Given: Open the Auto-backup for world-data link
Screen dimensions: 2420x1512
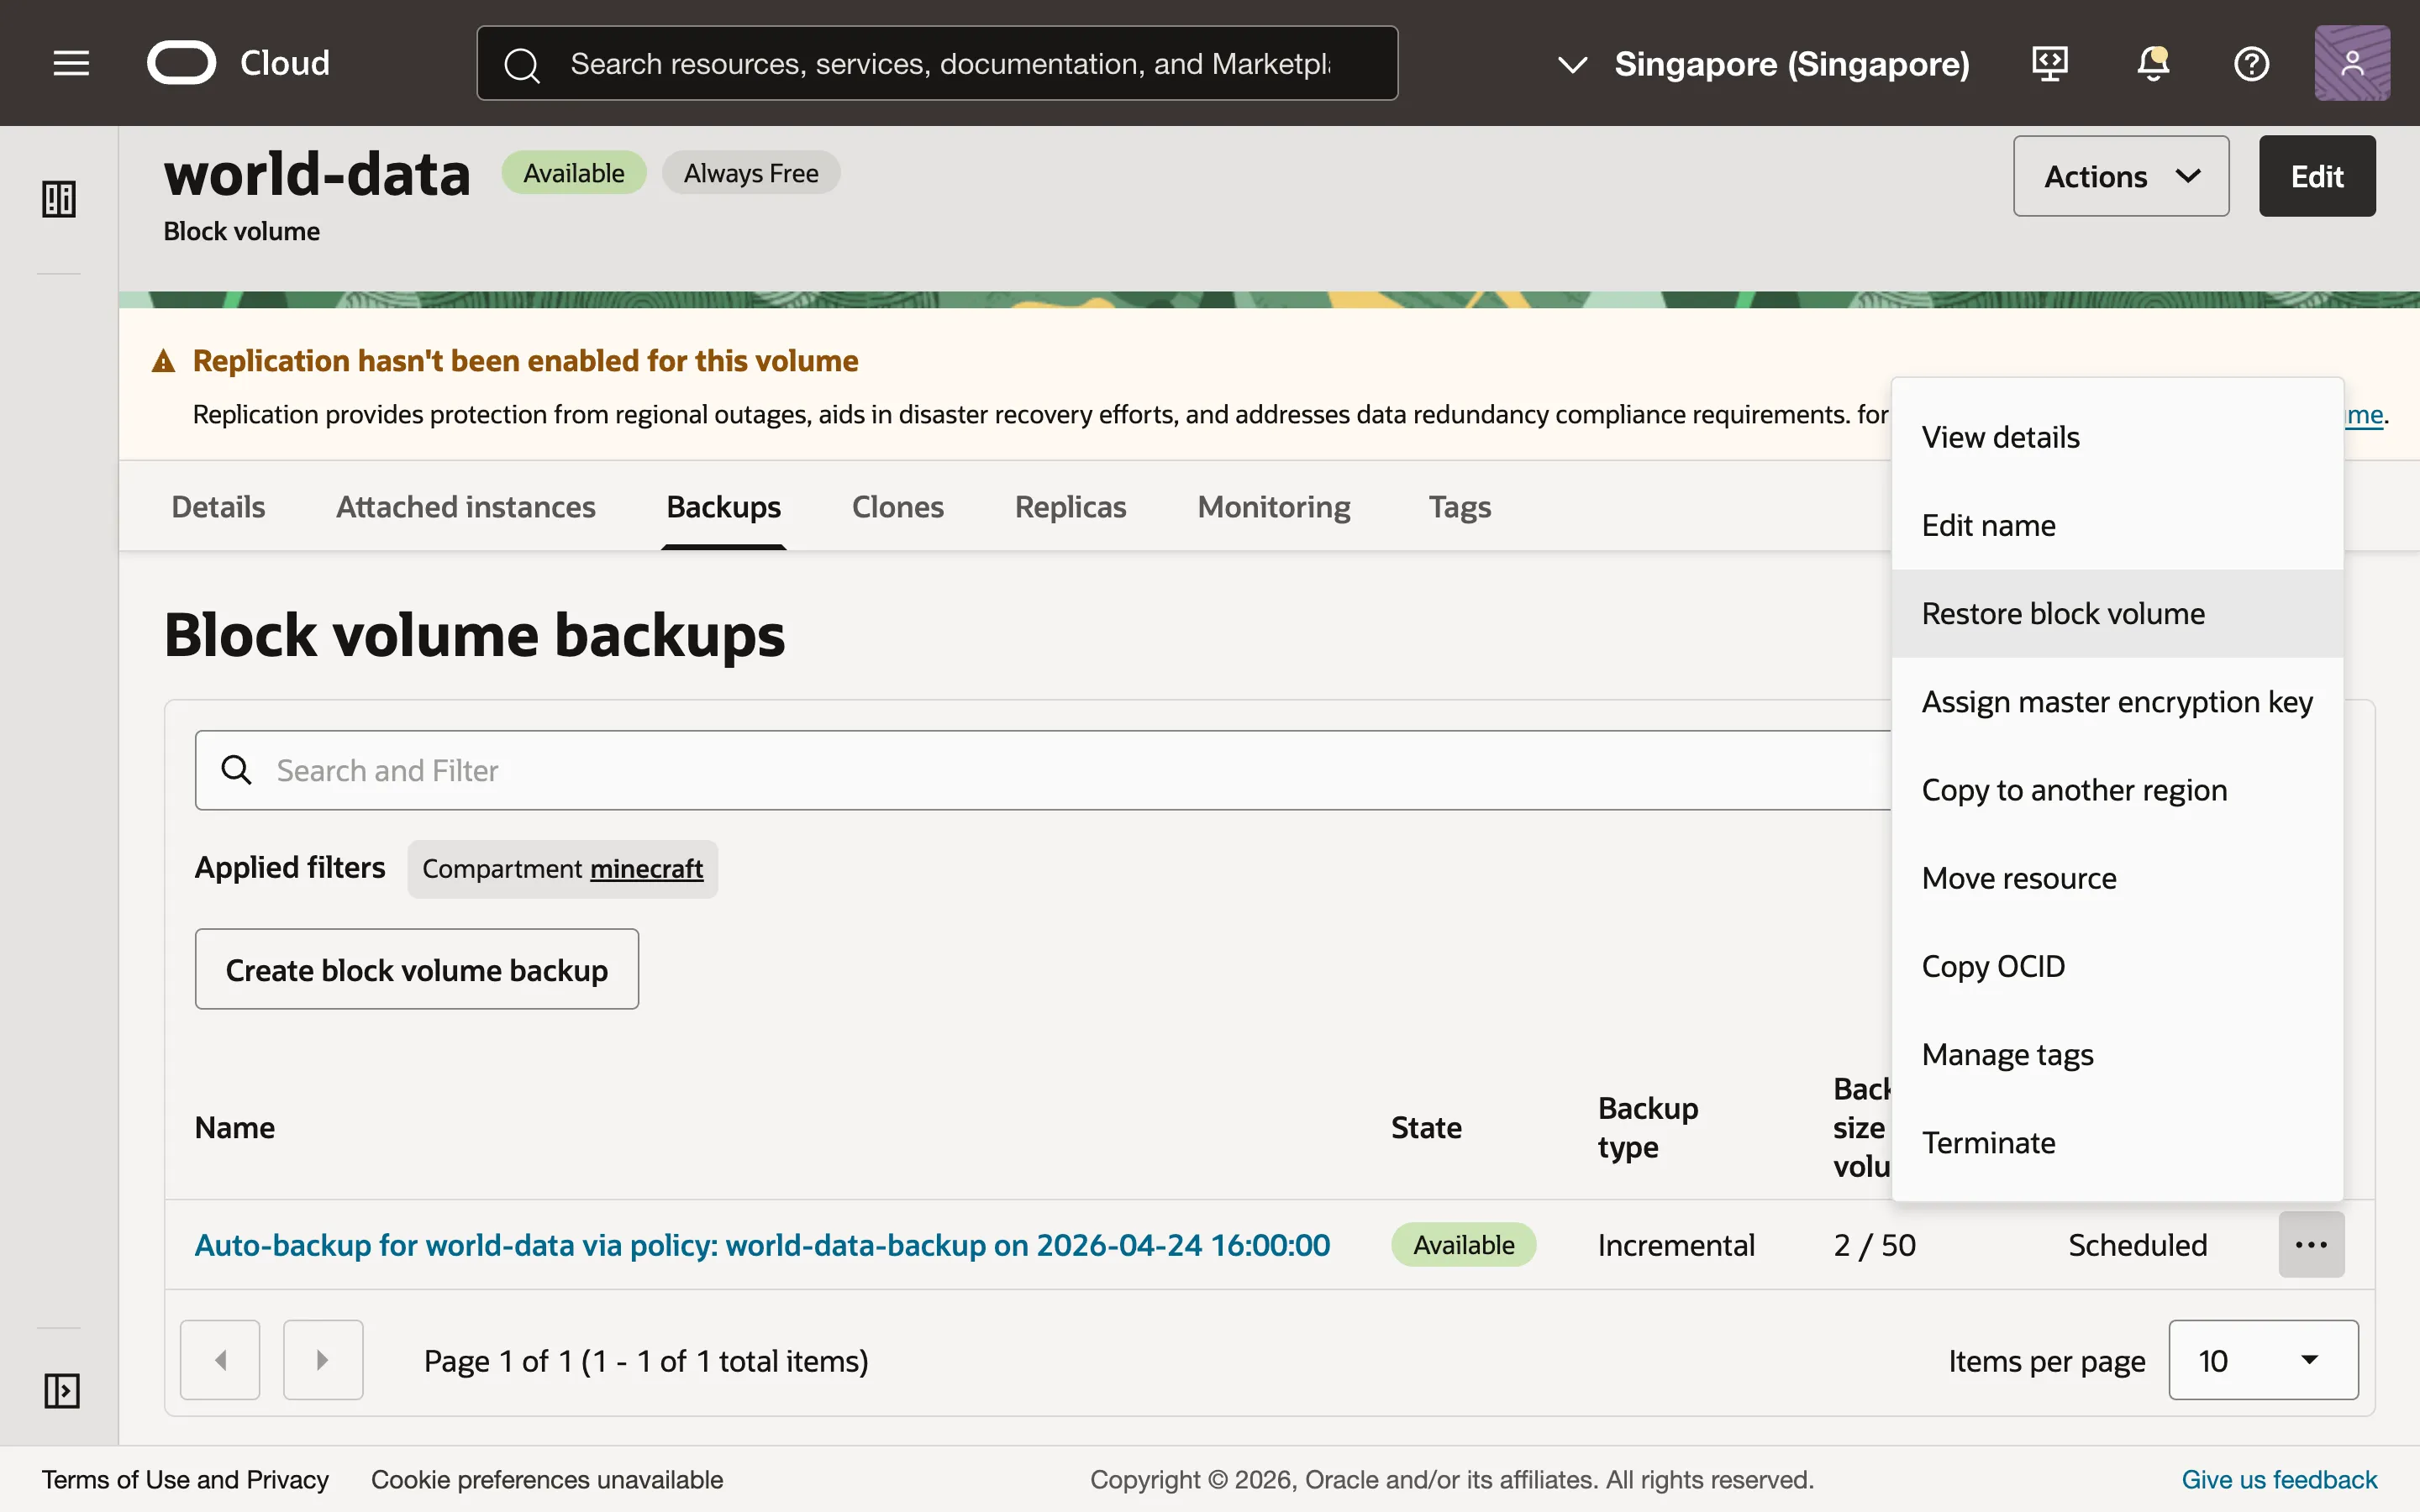Looking at the screenshot, I should [762, 1244].
